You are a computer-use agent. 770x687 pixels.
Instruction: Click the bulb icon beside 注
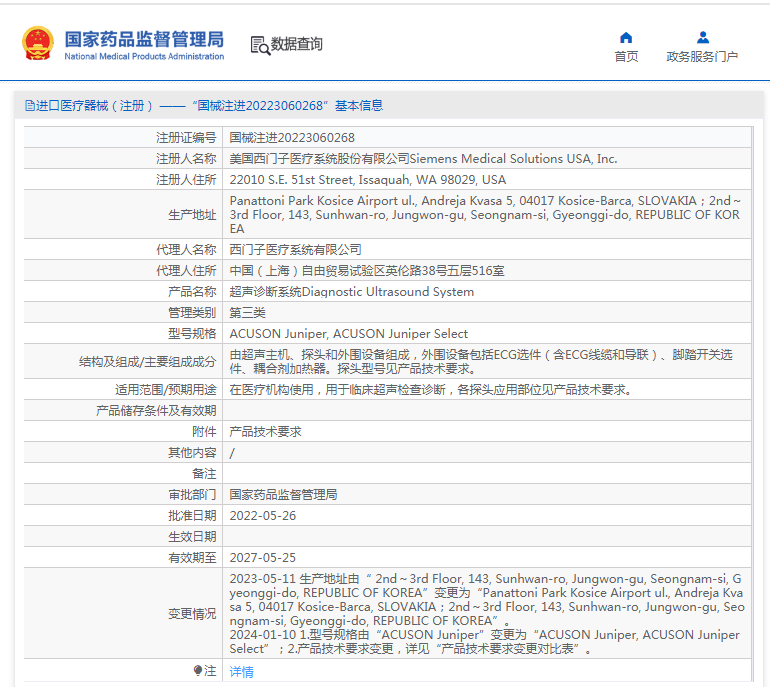coord(198,670)
